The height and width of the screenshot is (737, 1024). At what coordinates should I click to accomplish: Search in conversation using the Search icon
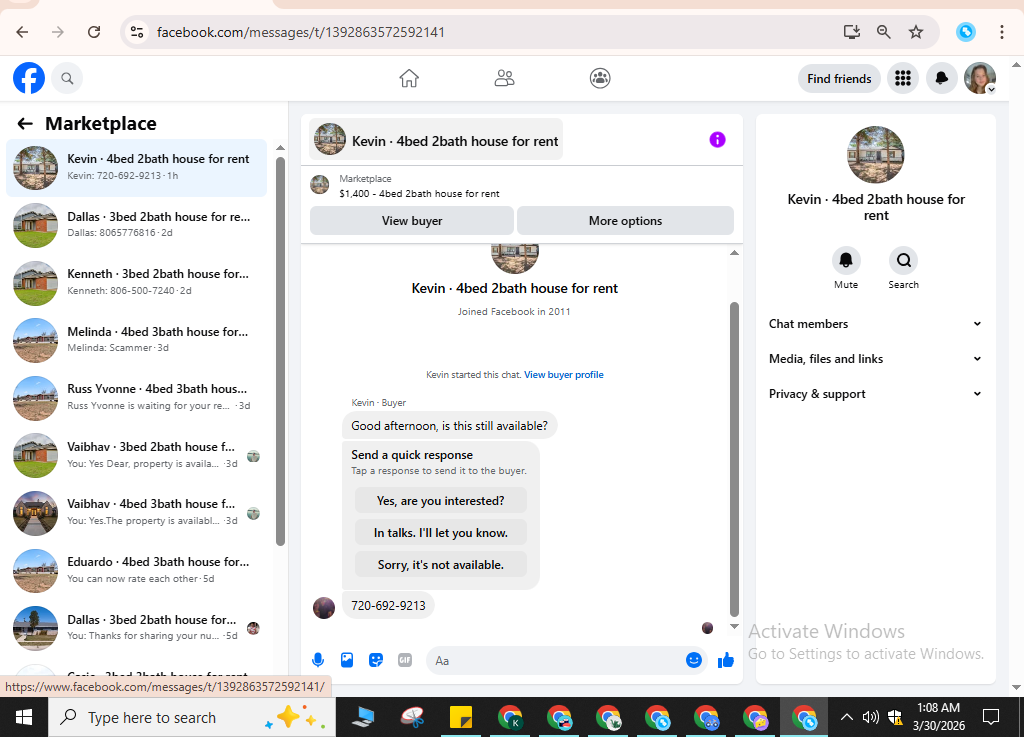point(903,260)
